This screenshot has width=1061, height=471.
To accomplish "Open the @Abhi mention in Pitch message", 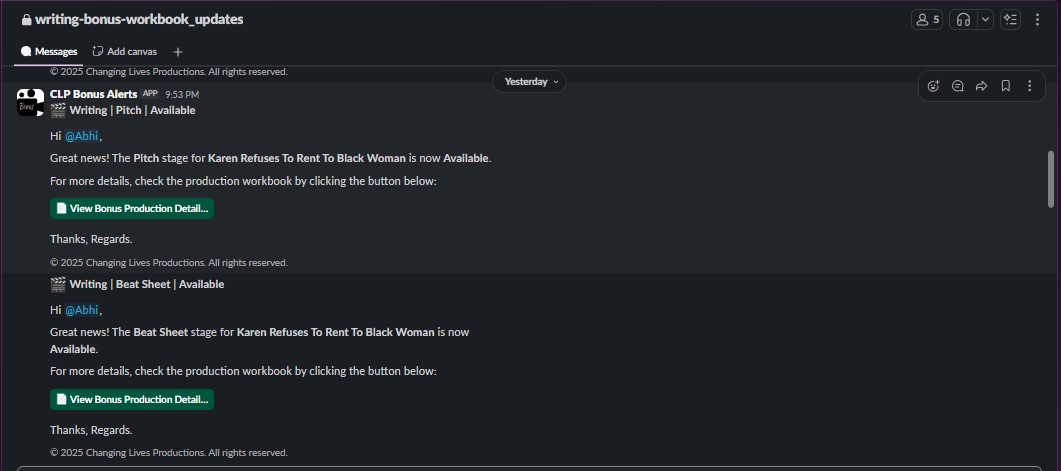I will click(x=82, y=136).
